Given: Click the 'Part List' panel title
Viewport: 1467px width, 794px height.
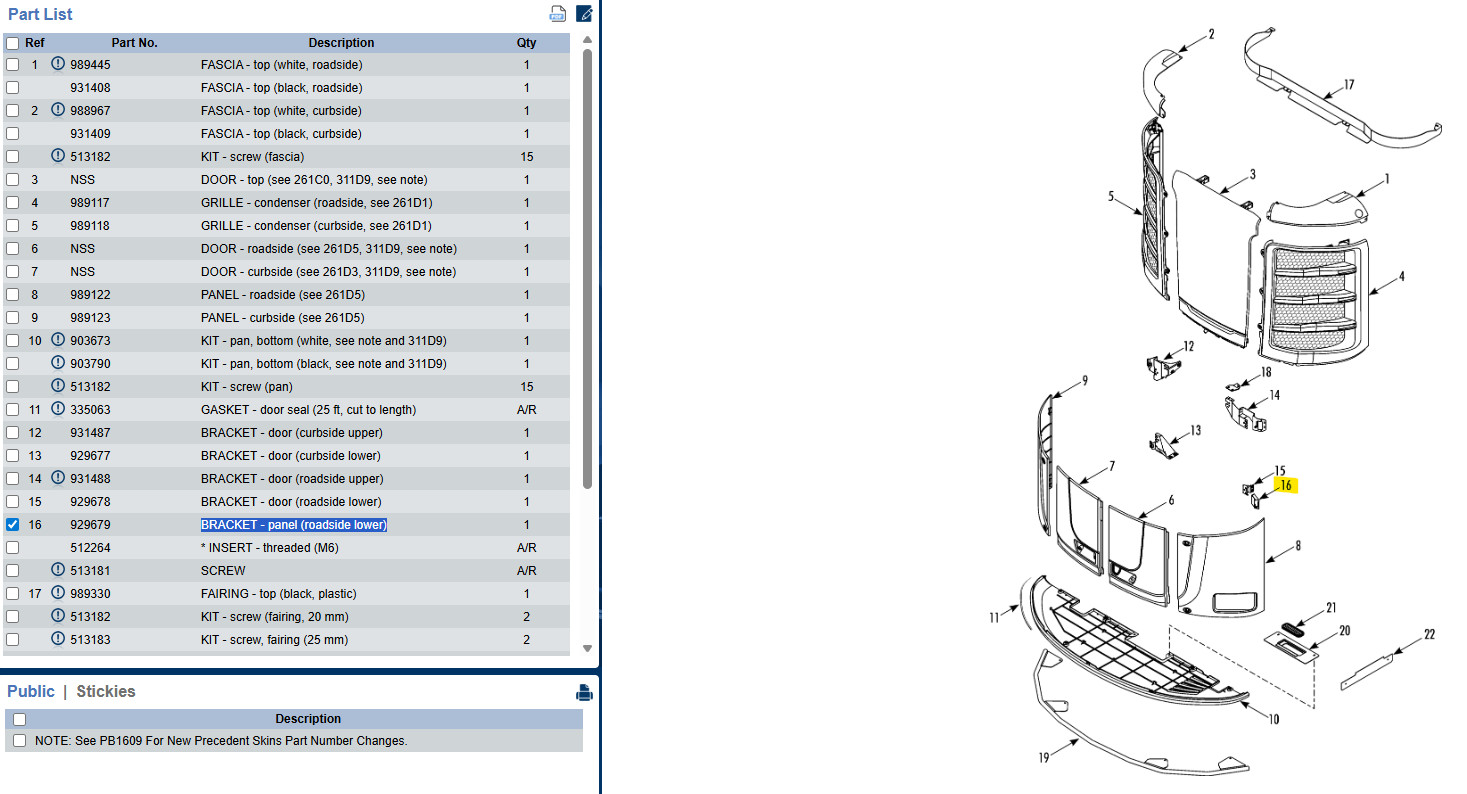Looking at the screenshot, I should tap(40, 14).
